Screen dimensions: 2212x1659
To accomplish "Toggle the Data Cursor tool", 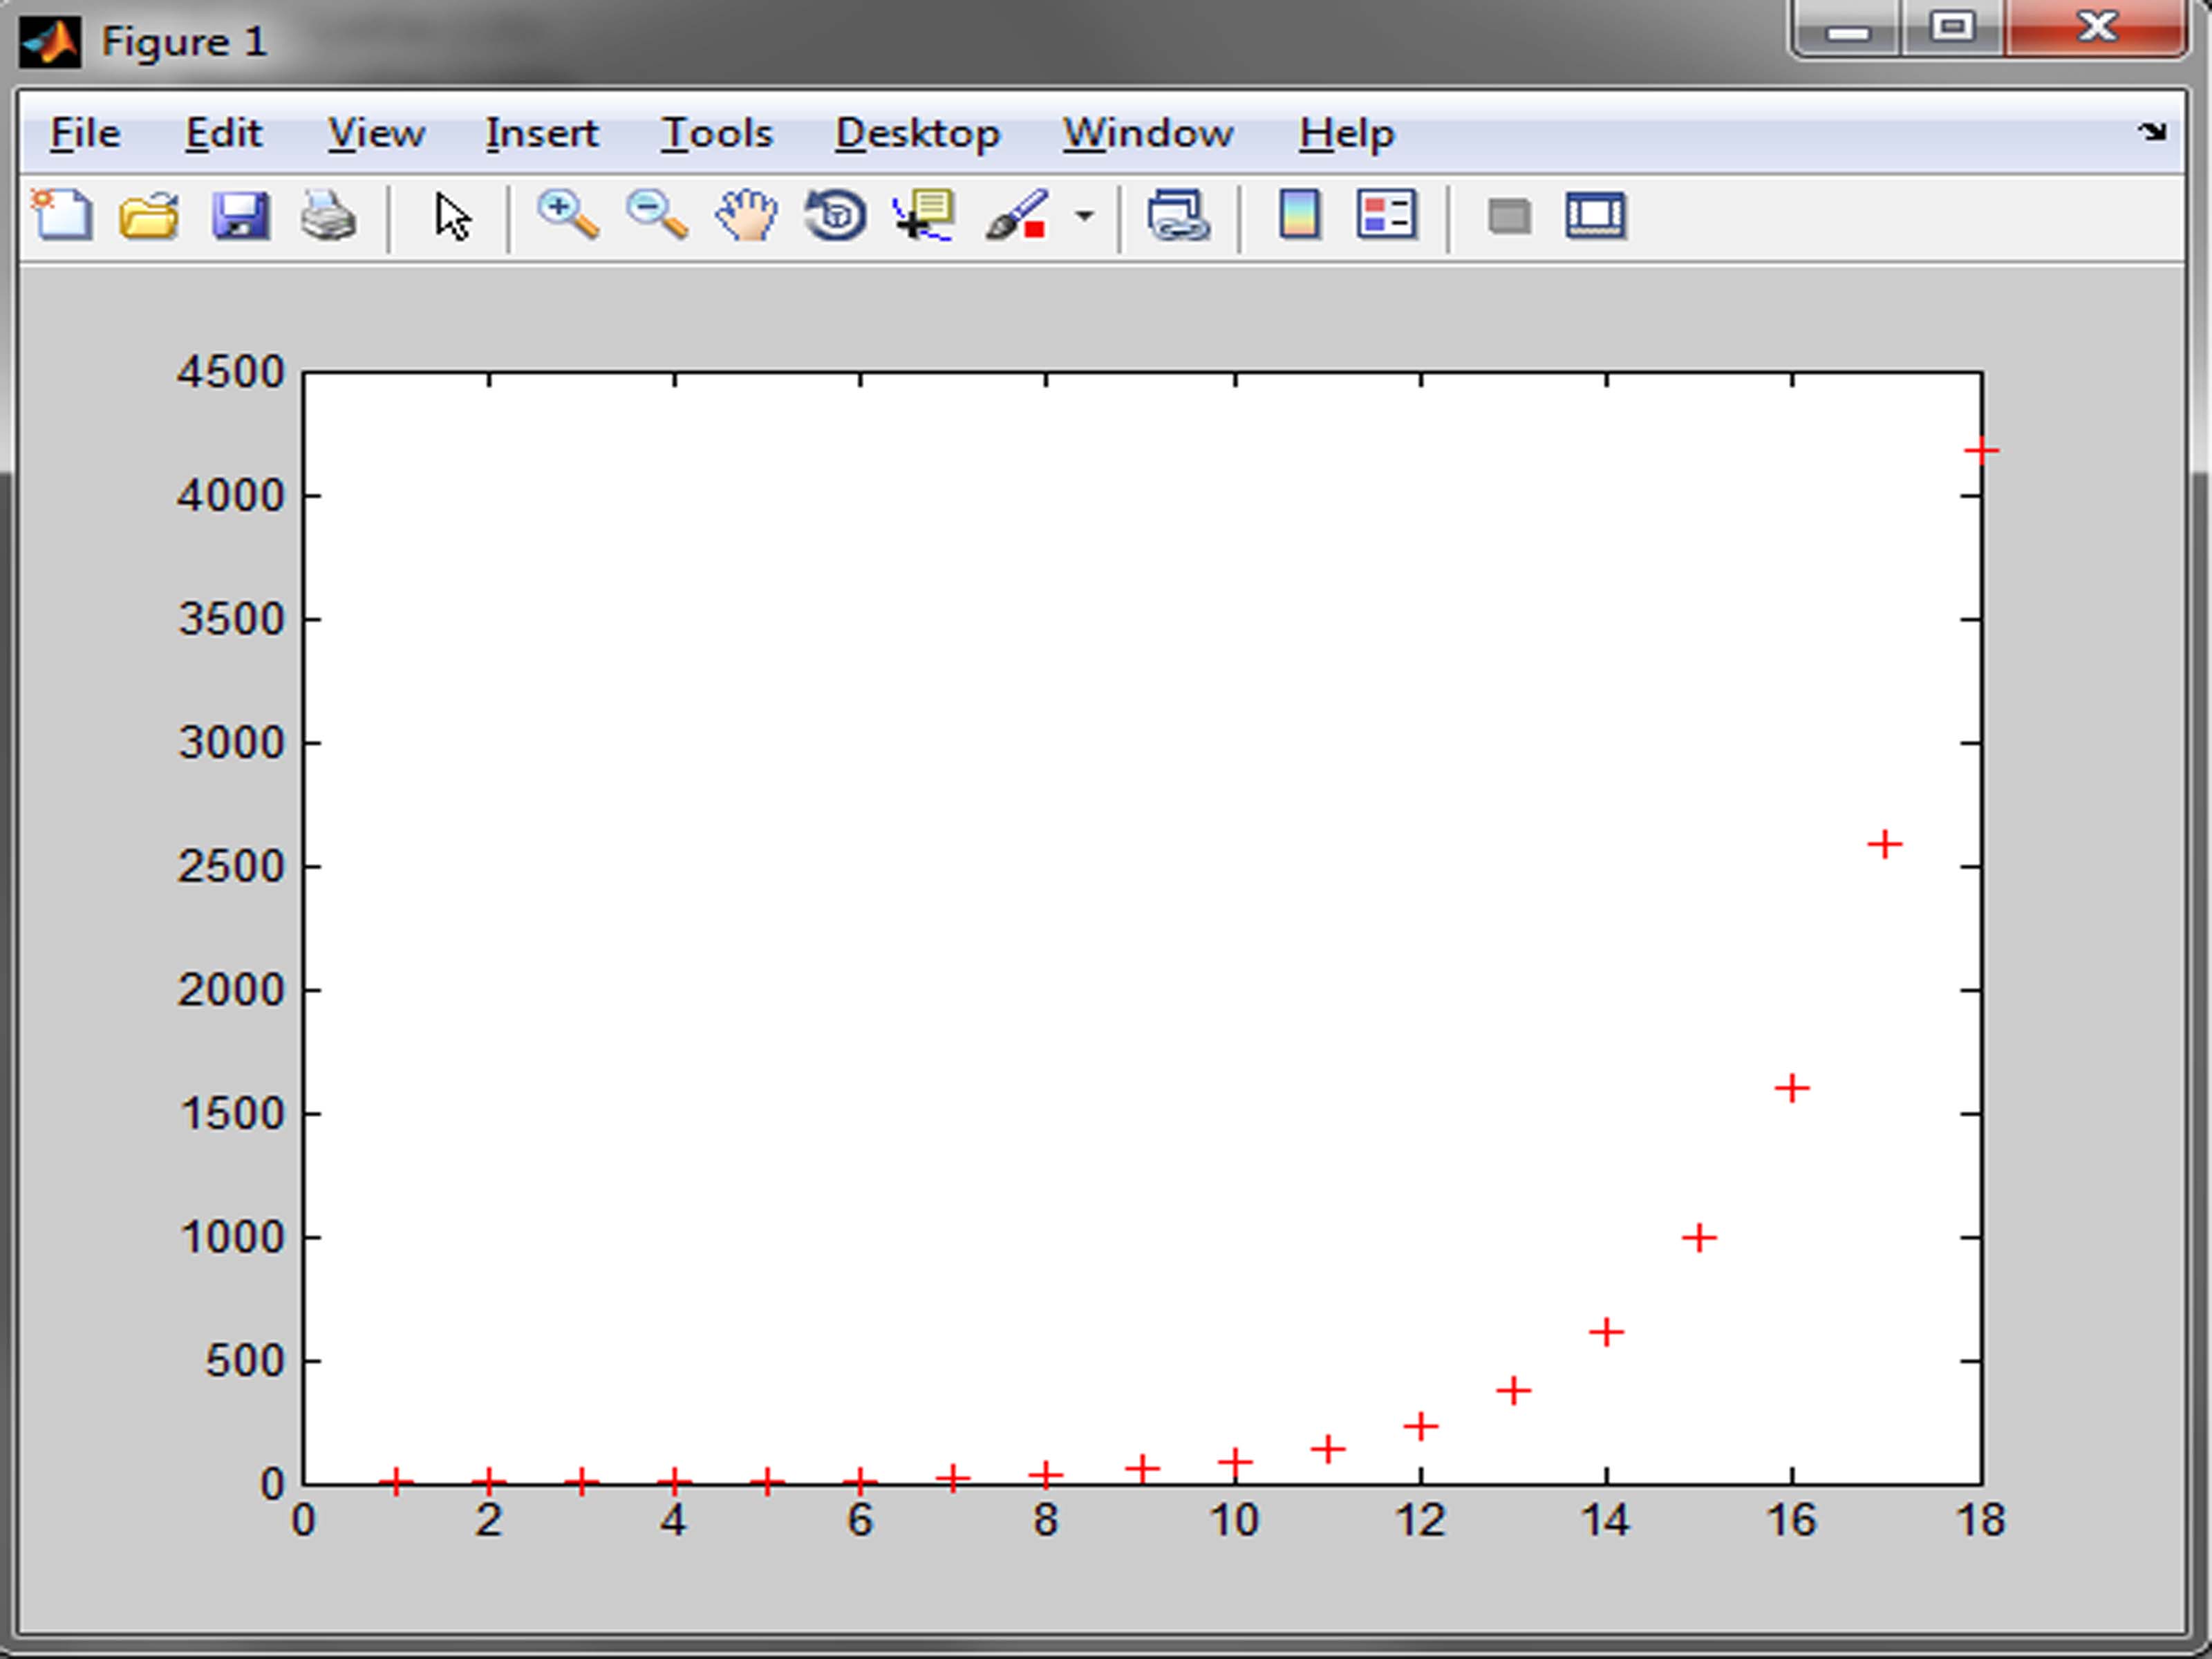I will click(x=924, y=215).
